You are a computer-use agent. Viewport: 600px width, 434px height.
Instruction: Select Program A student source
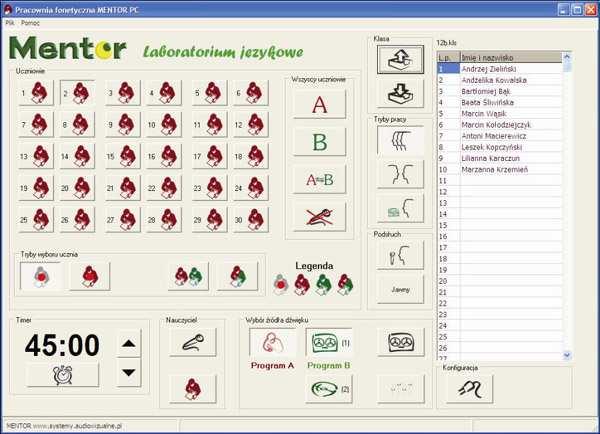272,342
